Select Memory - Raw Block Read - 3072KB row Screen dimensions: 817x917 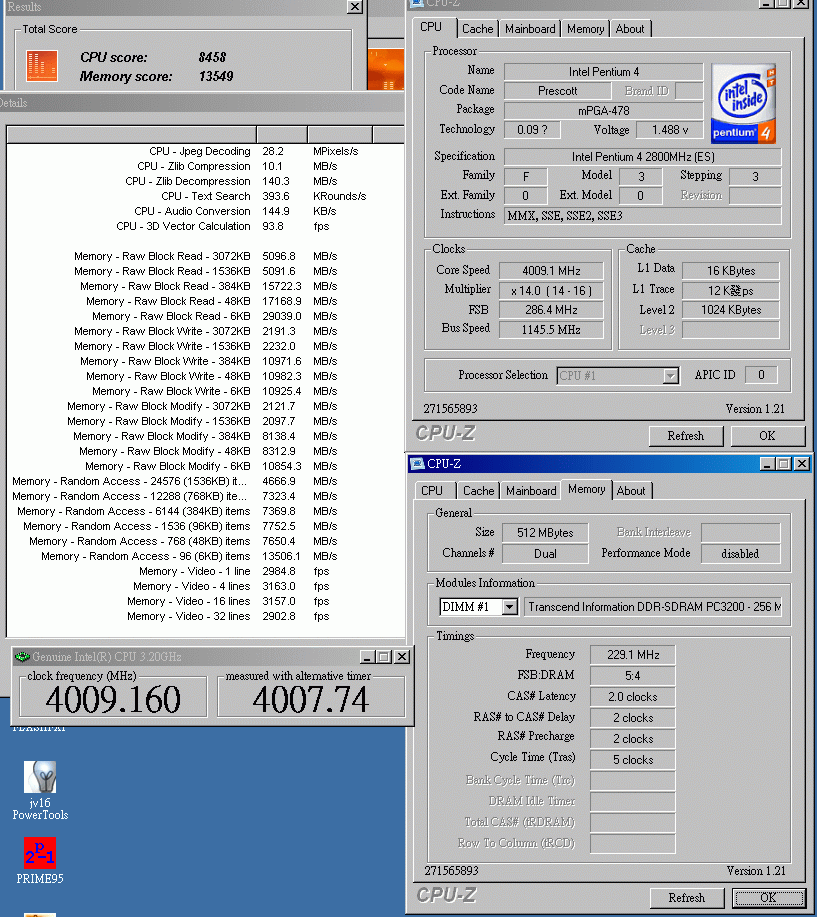point(205,256)
